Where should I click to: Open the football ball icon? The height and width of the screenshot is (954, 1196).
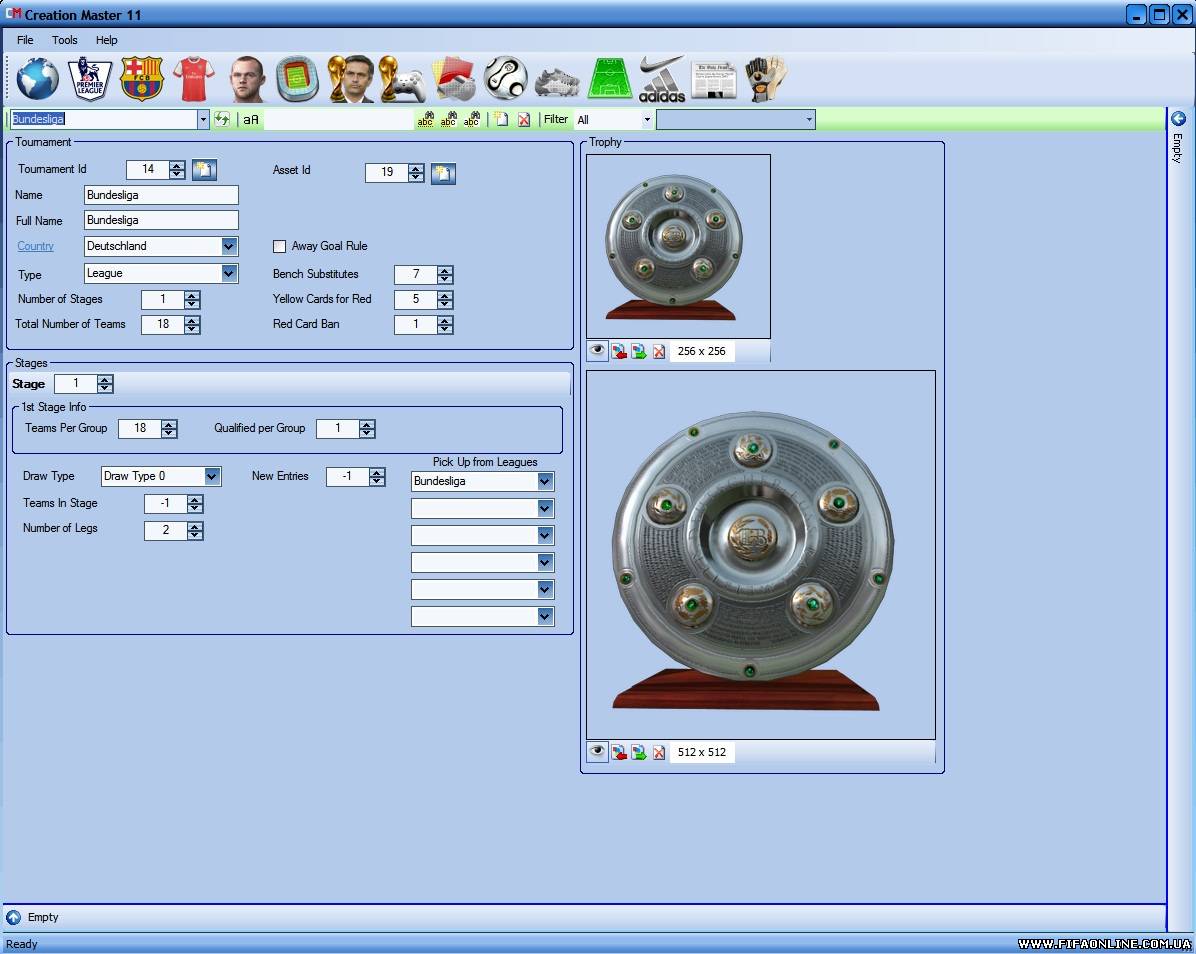point(506,79)
